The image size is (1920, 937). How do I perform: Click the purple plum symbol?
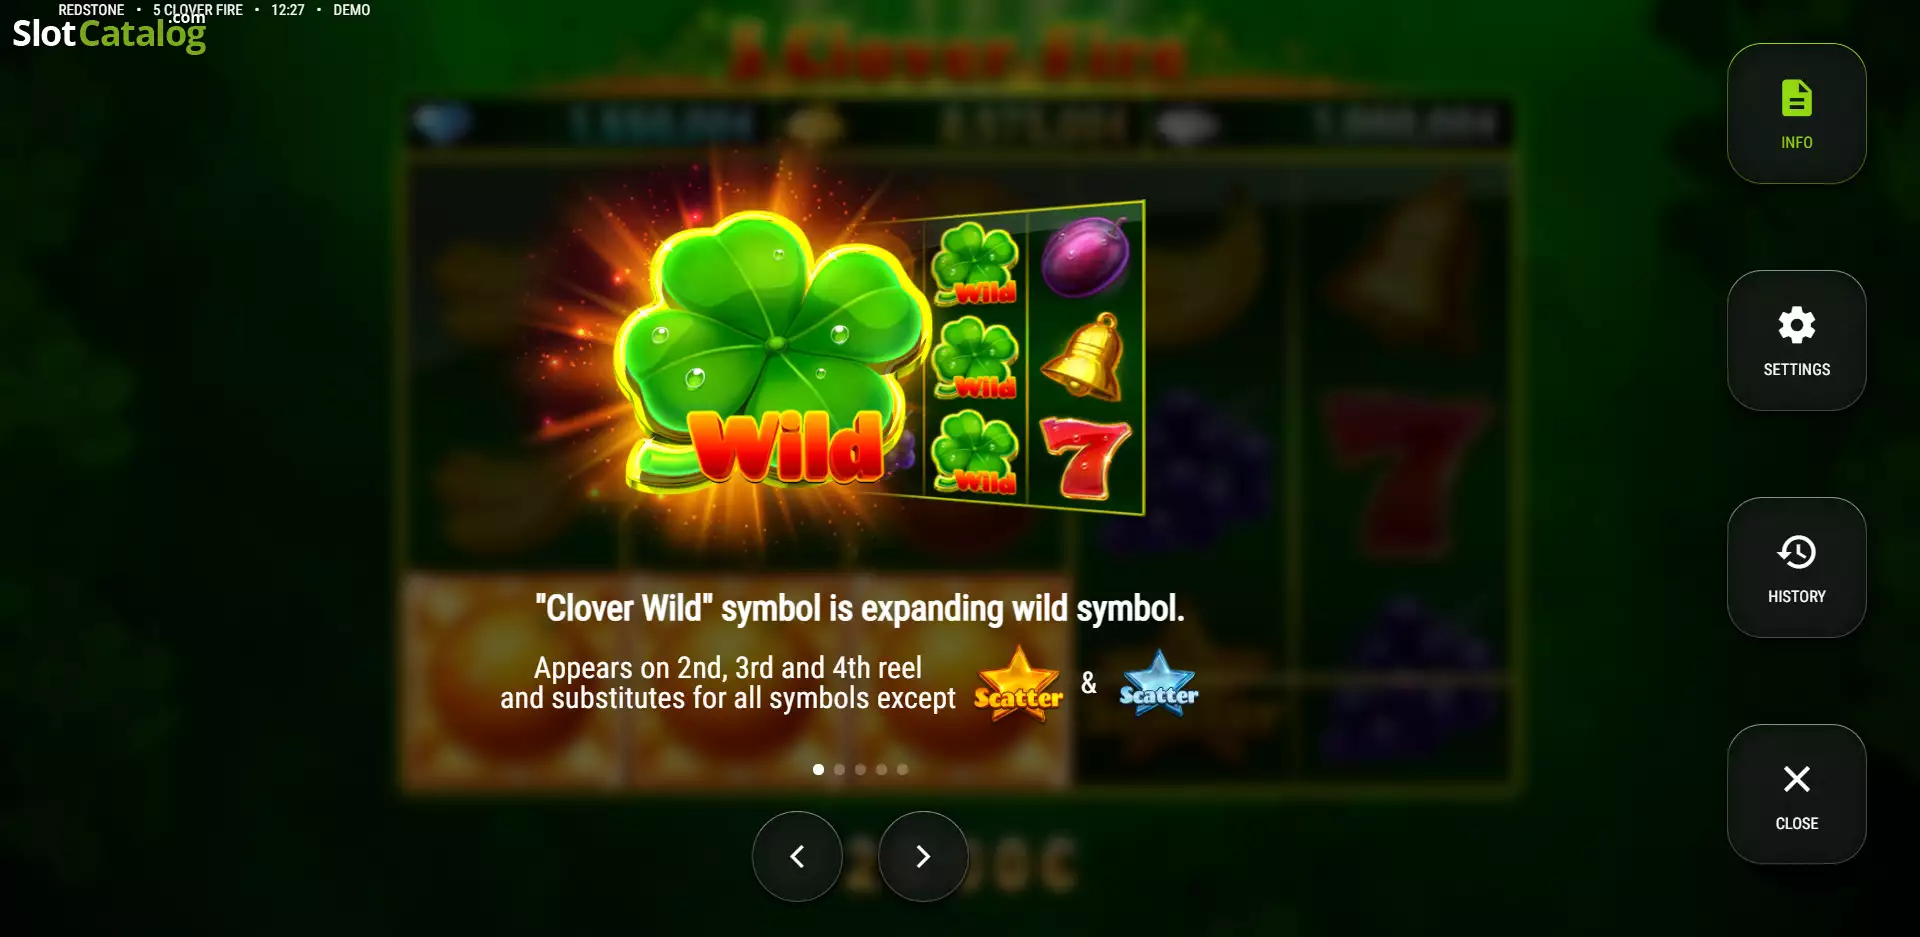(1085, 257)
